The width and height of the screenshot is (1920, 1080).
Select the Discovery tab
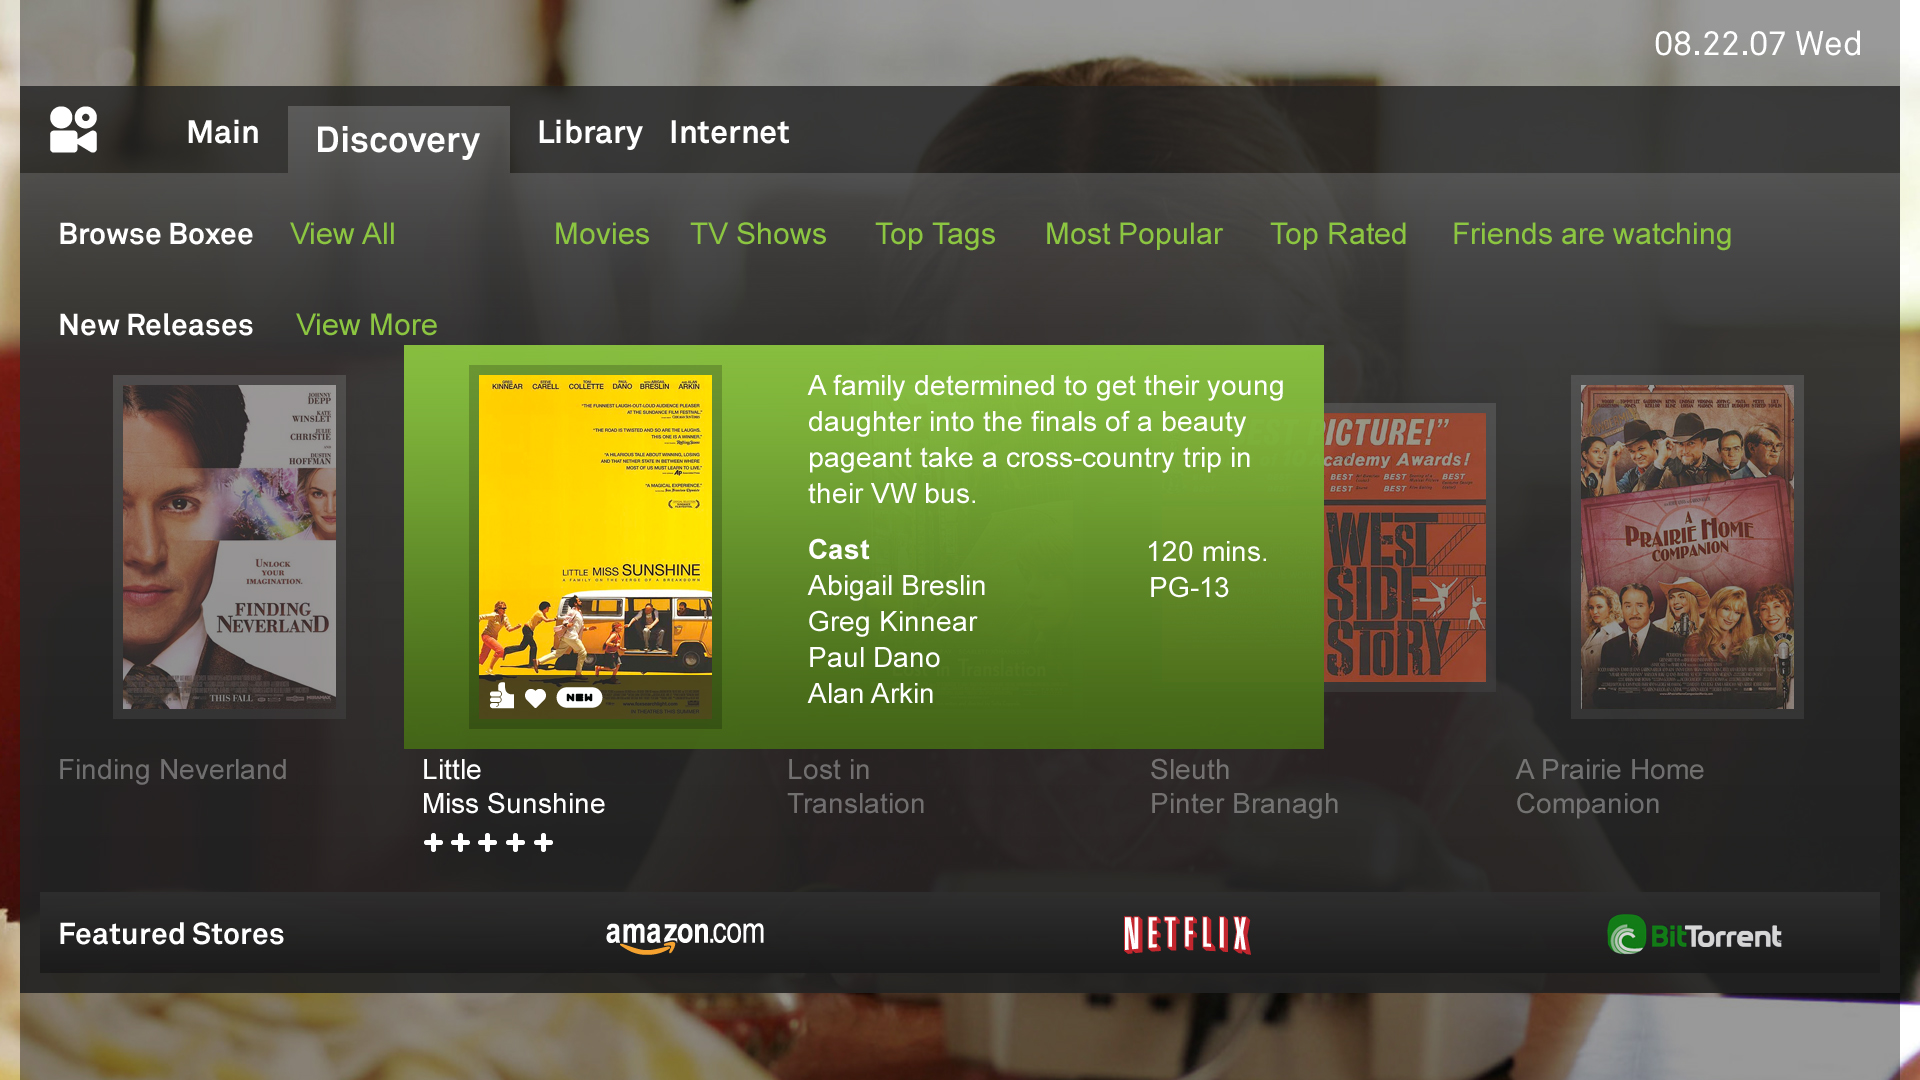click(398, 140)
